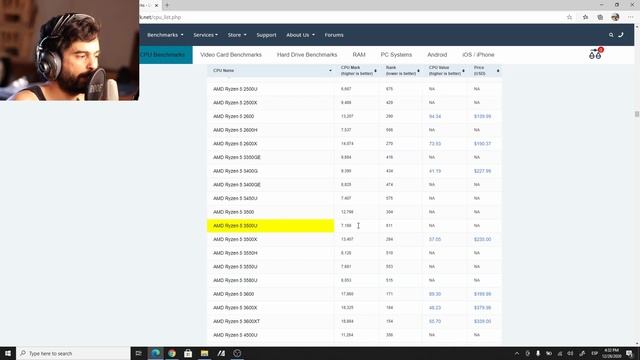The height and width of the screenshot is (360, 640).
Task: Click the Windows taskbar search box
Action: pos(73,353)
